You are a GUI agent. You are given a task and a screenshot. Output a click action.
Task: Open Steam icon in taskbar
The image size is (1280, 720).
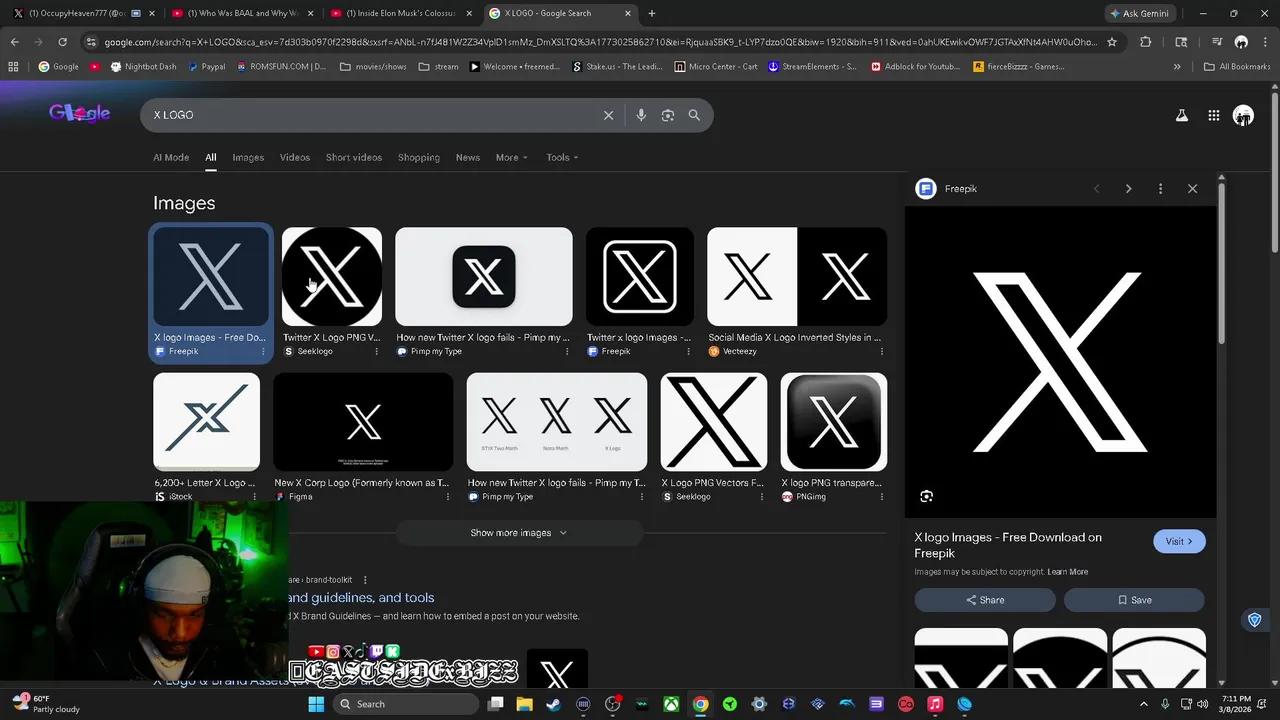click(x=553, y=704)
